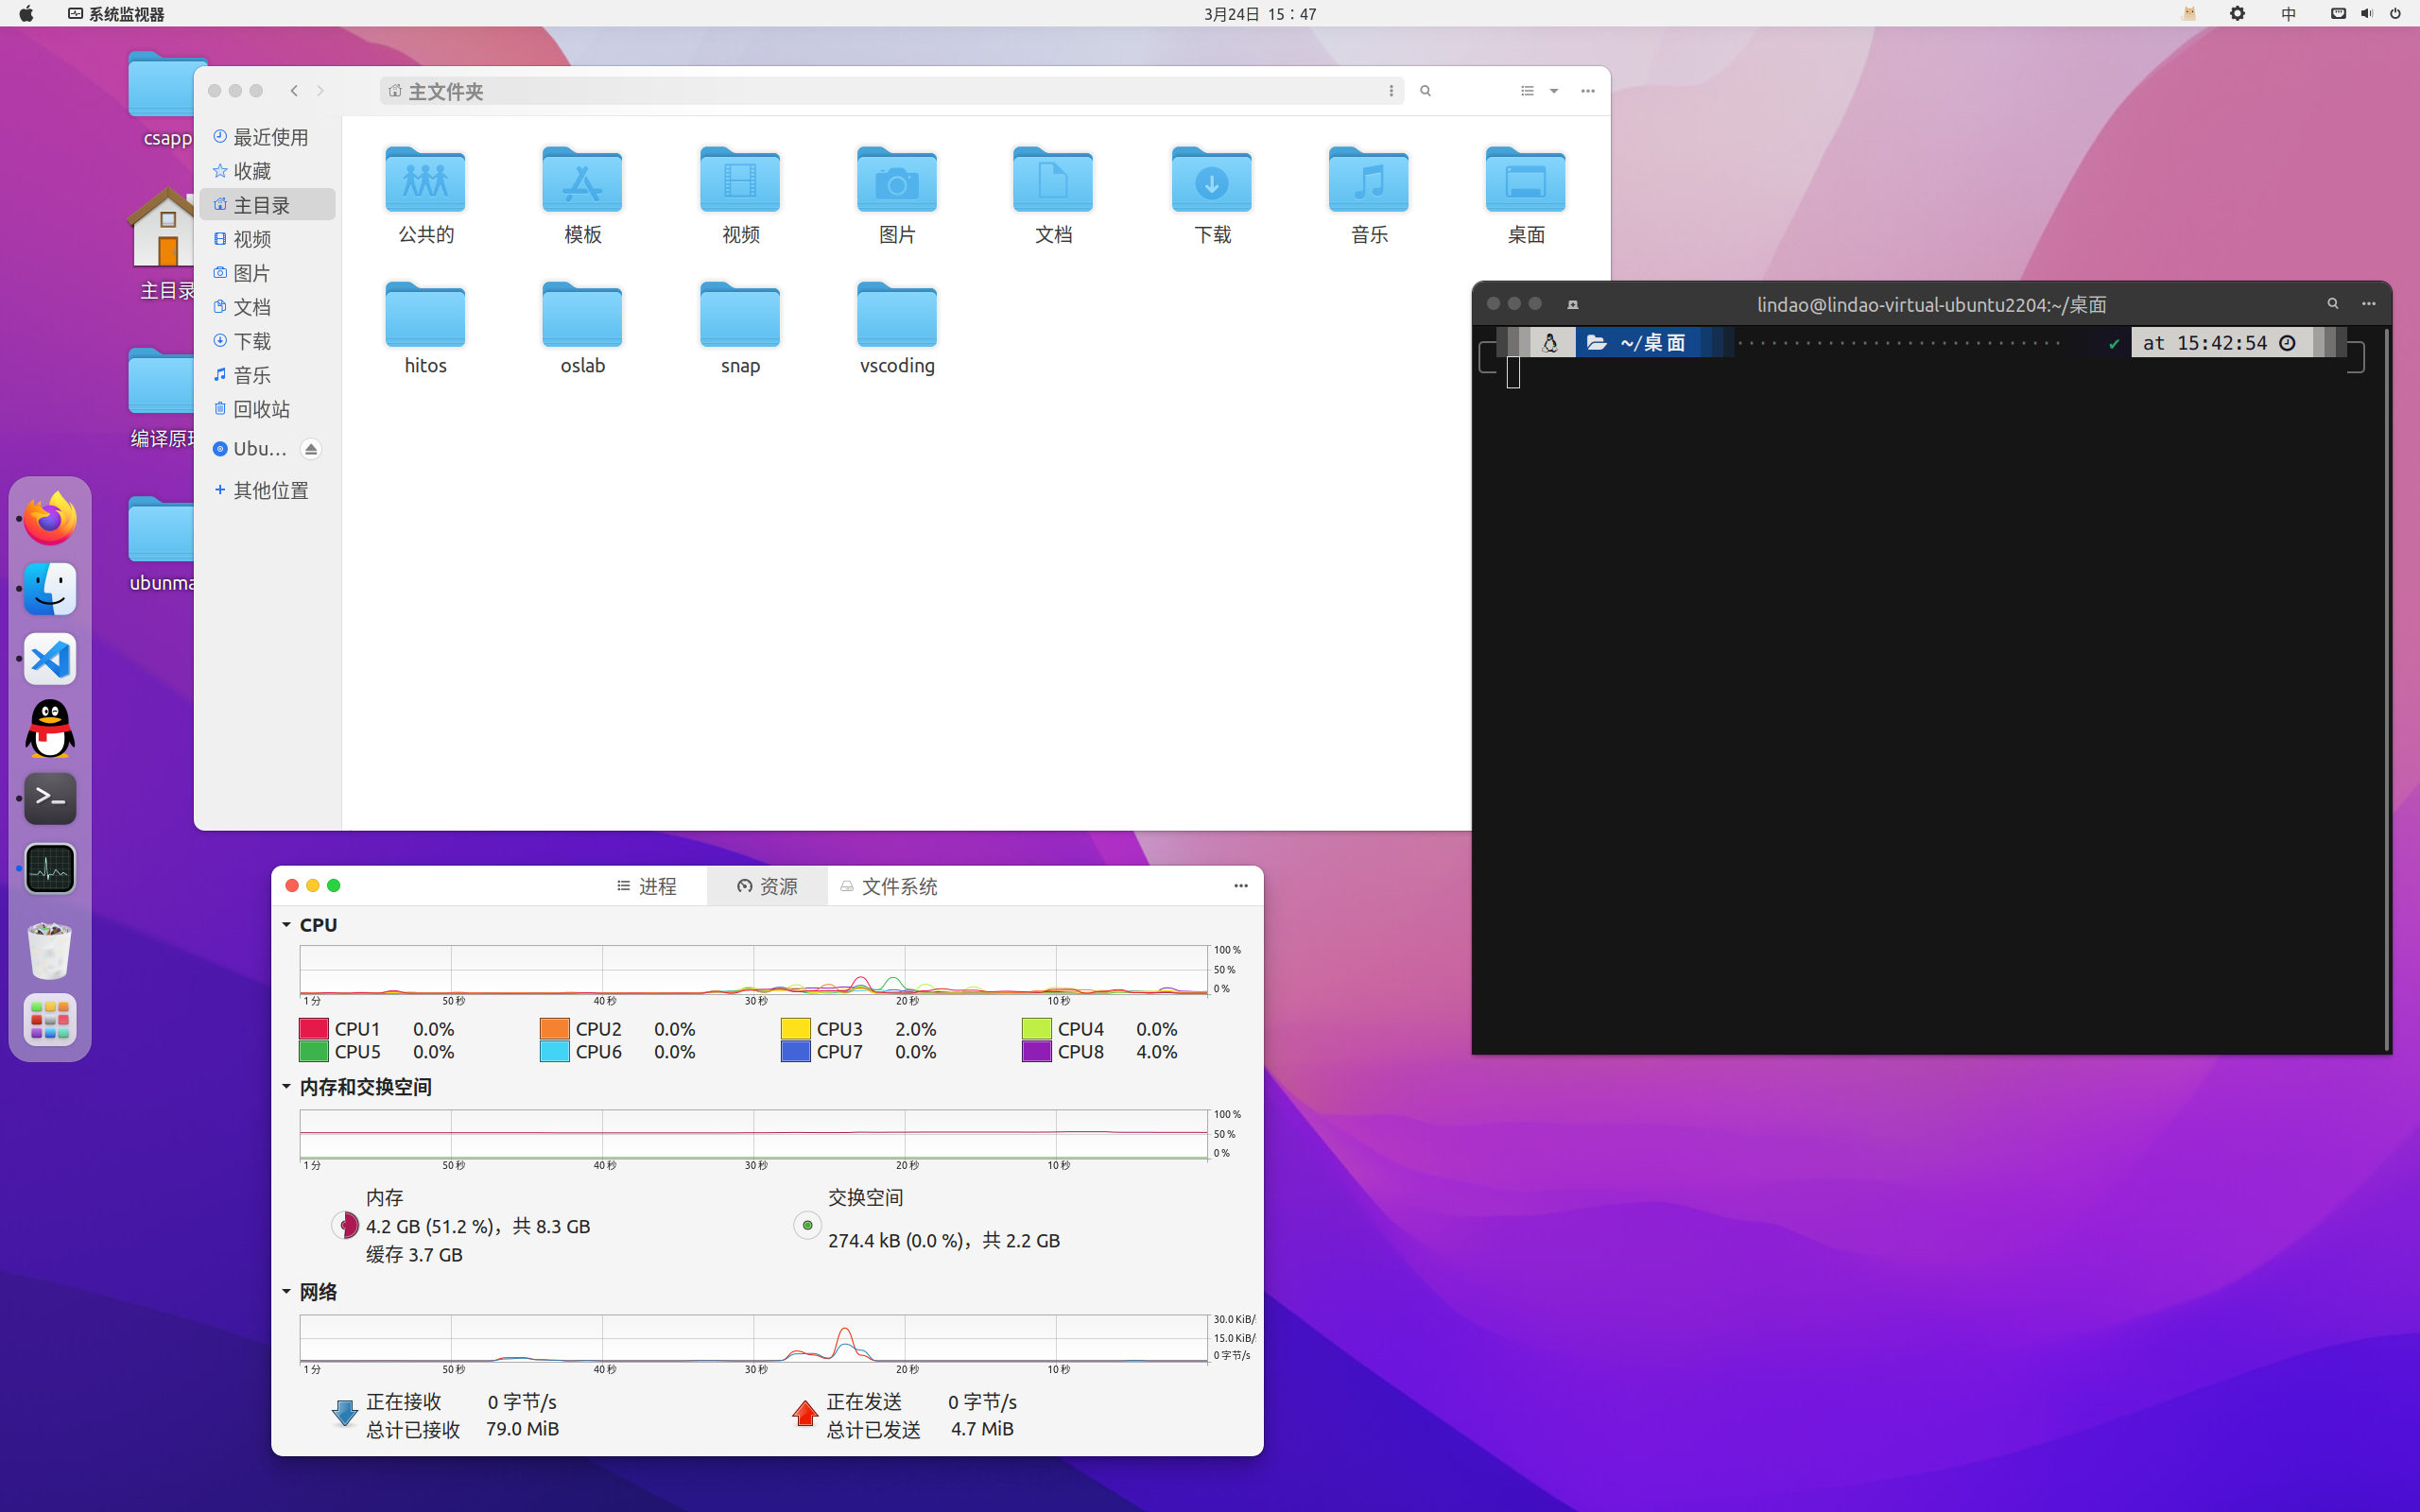The height and width of the screenshot is (1512, 2420).
Task: Eject the Ubuntu mounted volume
Action: coord(311,449)
